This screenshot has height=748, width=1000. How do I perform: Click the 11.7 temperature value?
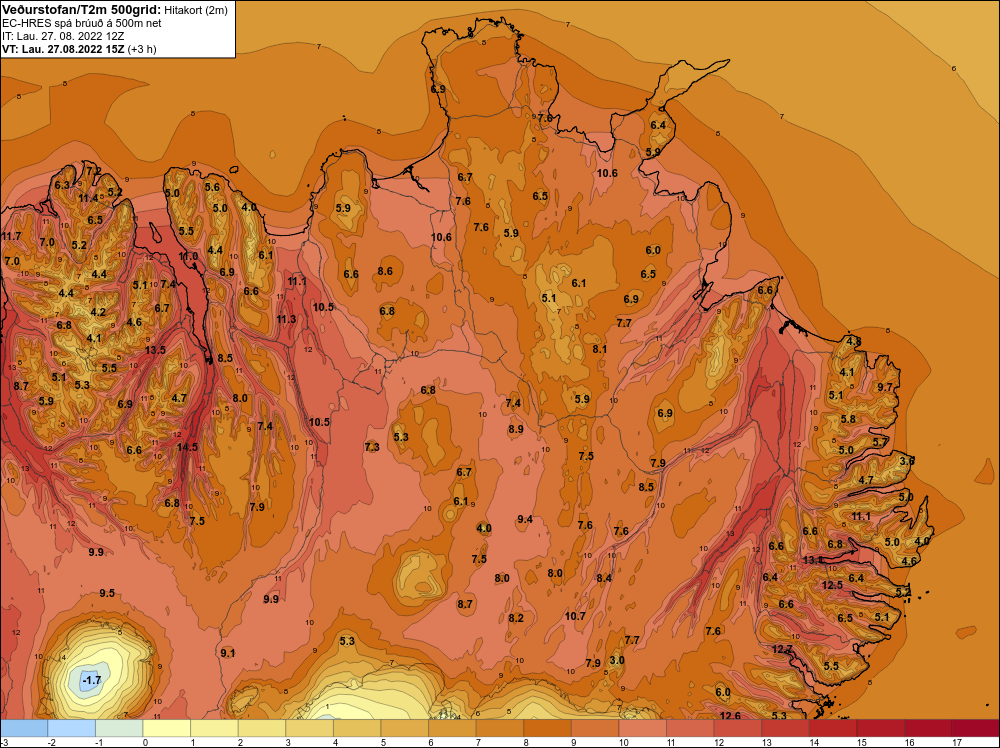point(11,237)
